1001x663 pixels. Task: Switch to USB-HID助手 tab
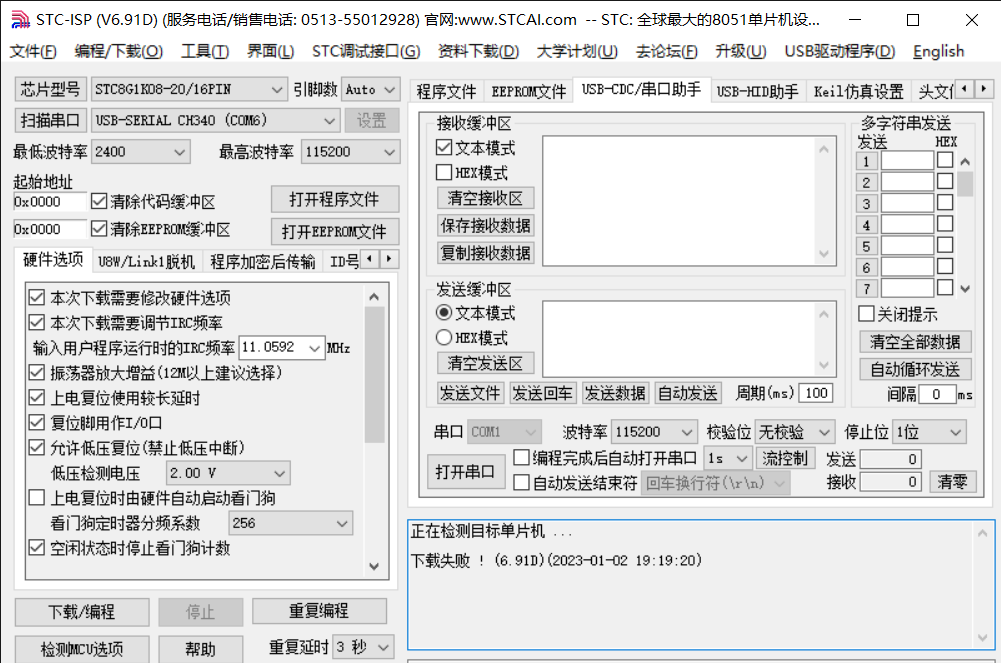click(x=757, y=92)
